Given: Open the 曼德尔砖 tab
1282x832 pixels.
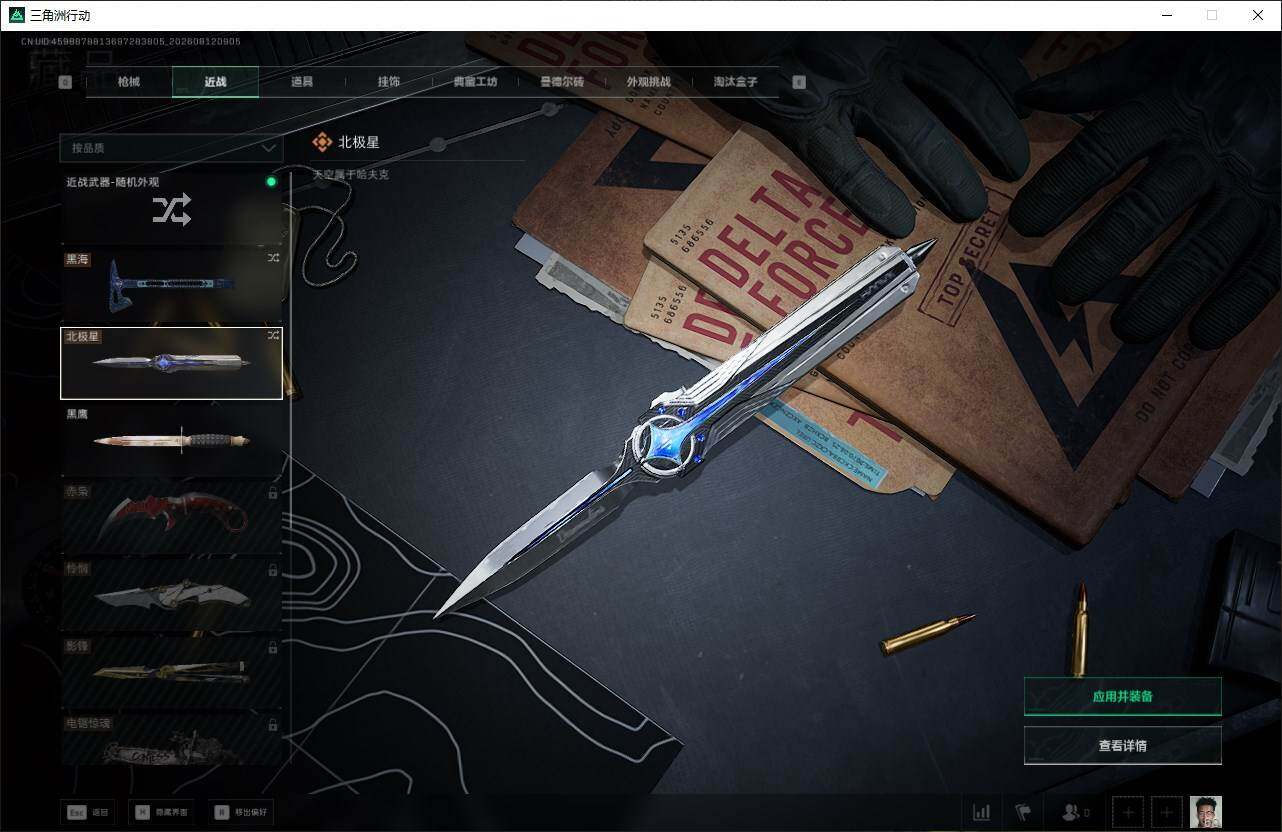Looking at the screenshot, I should click(562, 82).
